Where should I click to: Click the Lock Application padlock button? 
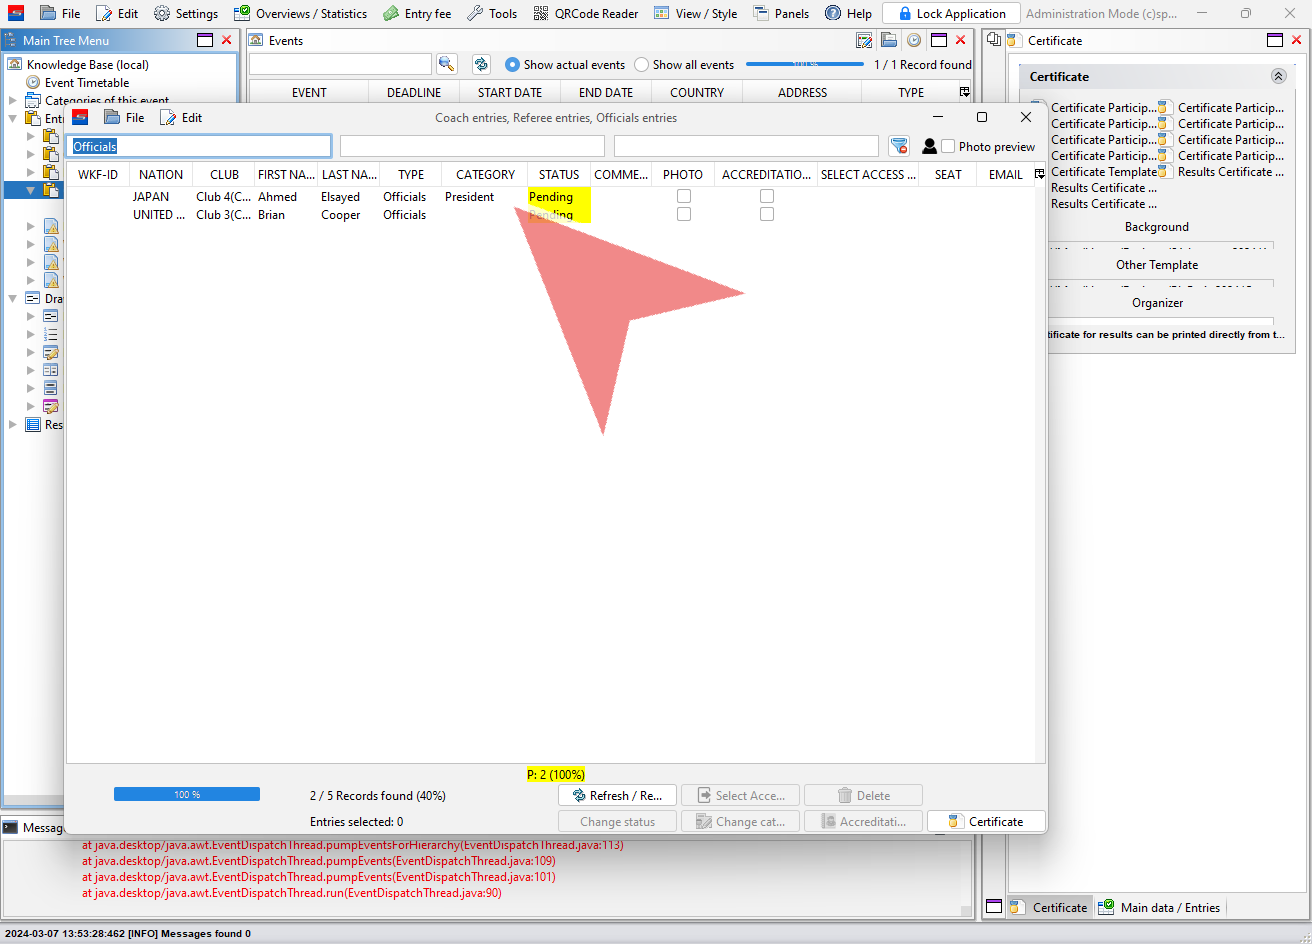pos(951,14)
